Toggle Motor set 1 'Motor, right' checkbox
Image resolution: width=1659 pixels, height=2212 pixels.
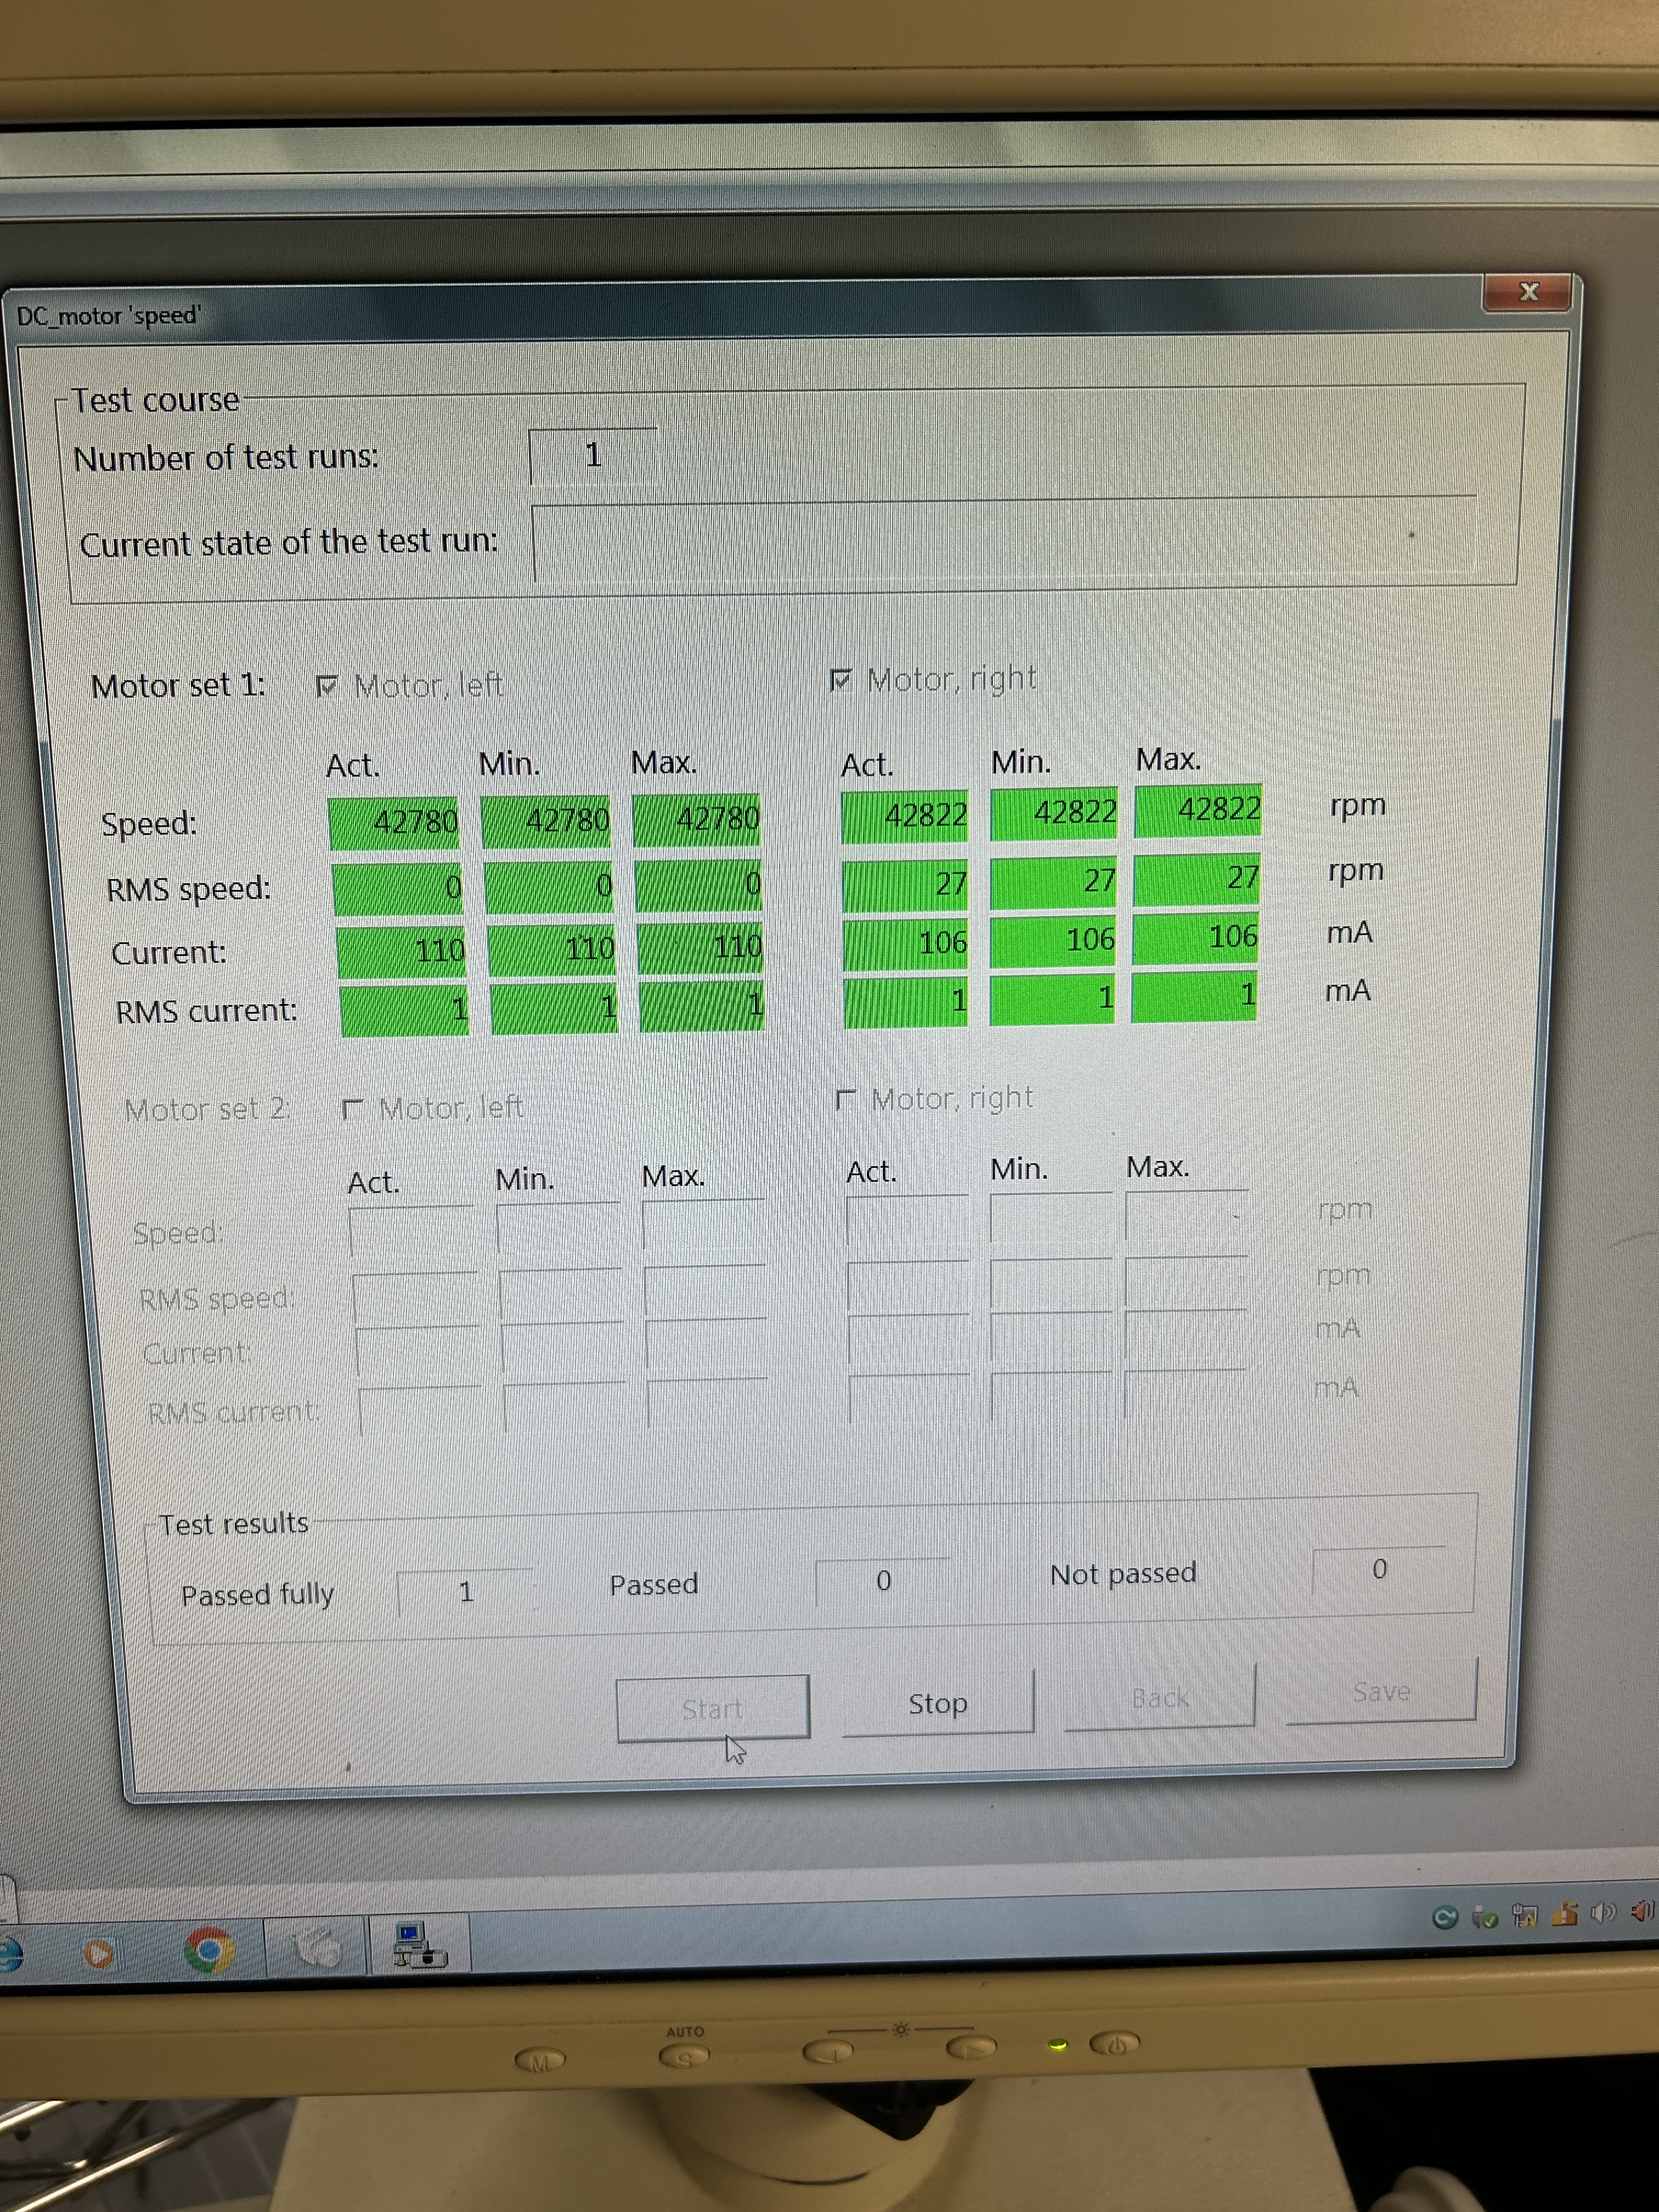(x=840, y=680)
